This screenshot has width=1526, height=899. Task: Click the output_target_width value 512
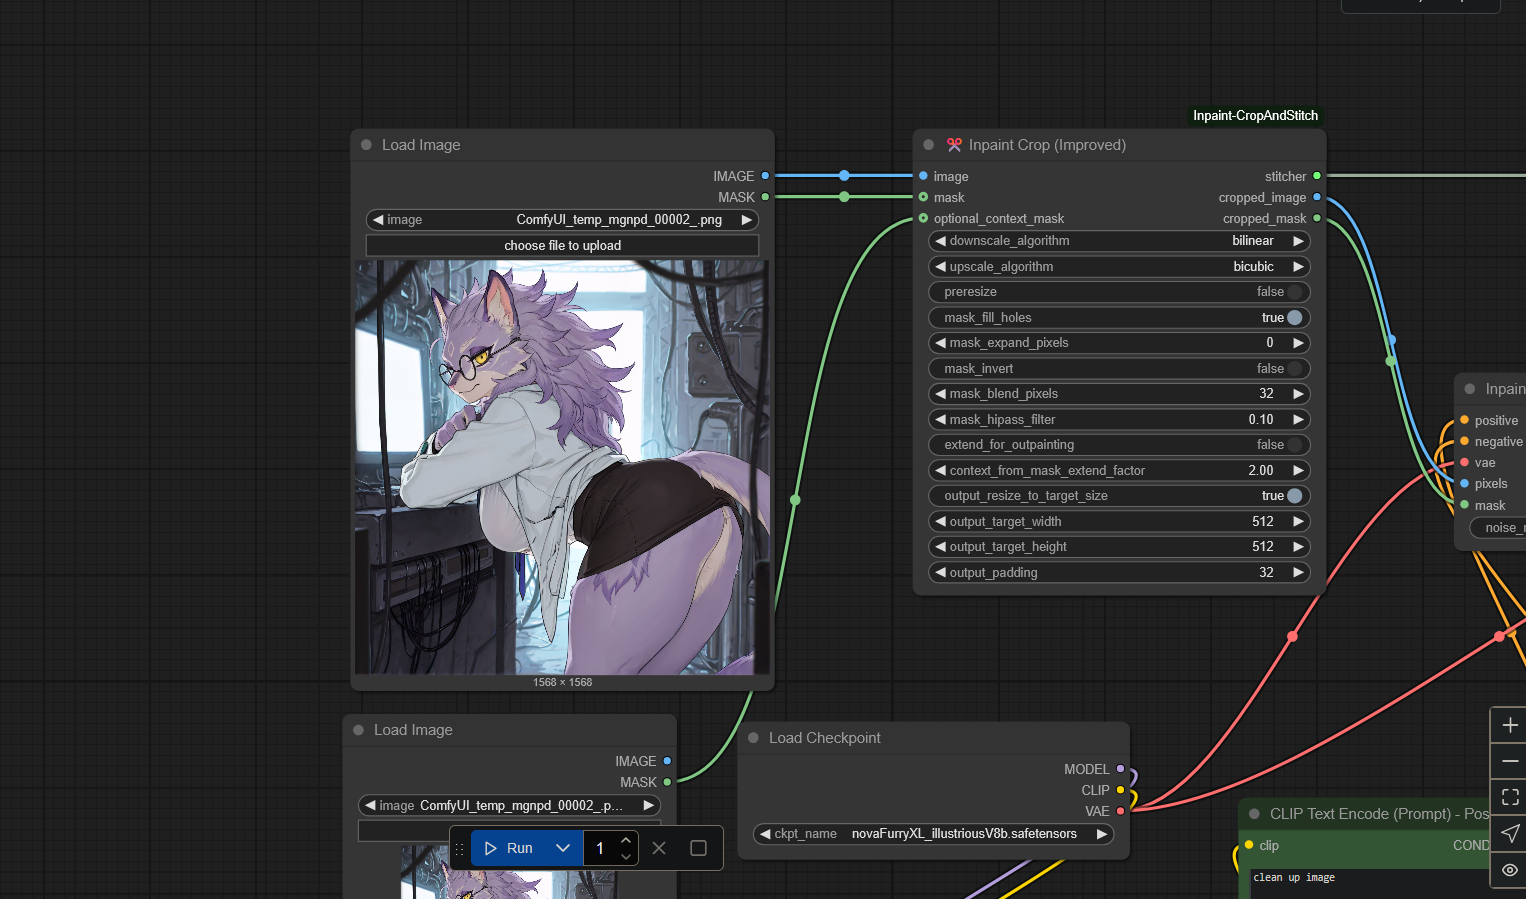(x=1262, y=521)
